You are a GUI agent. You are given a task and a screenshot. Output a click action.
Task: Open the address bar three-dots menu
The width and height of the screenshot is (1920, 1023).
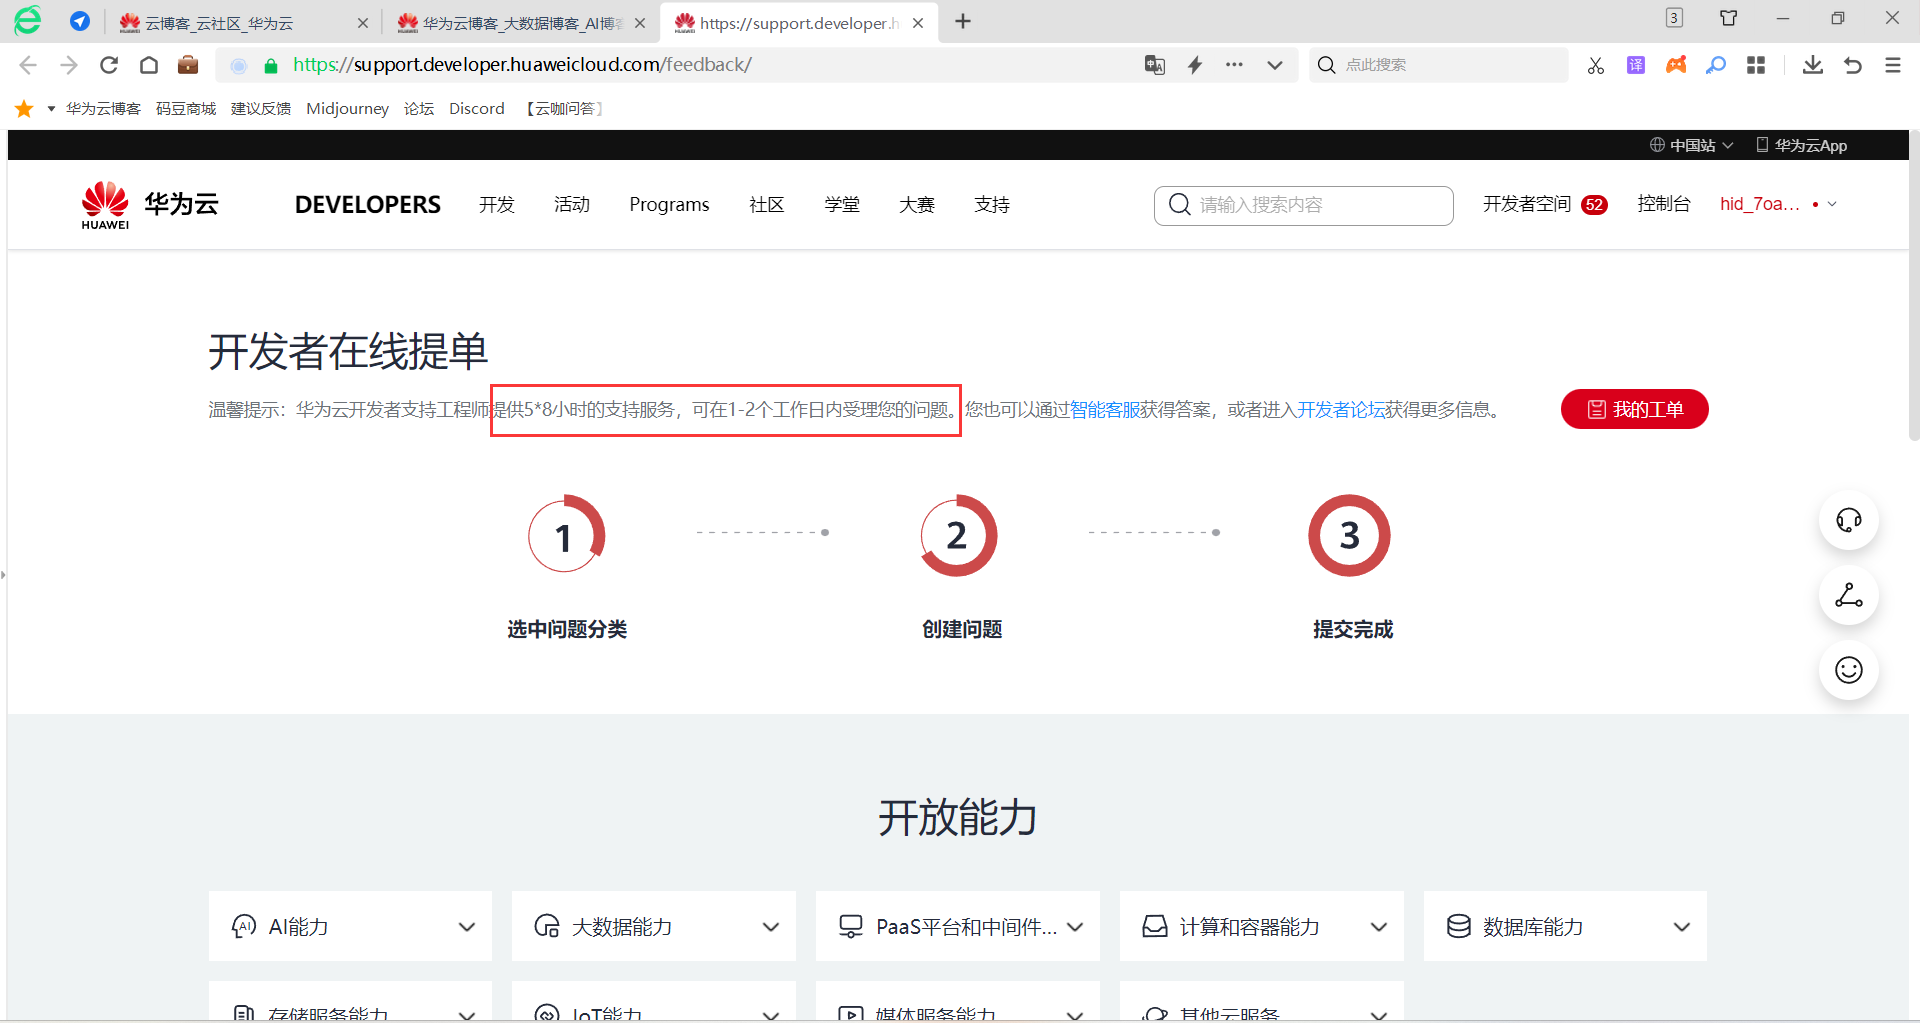pyautogui.click(x=1235, y=65)
